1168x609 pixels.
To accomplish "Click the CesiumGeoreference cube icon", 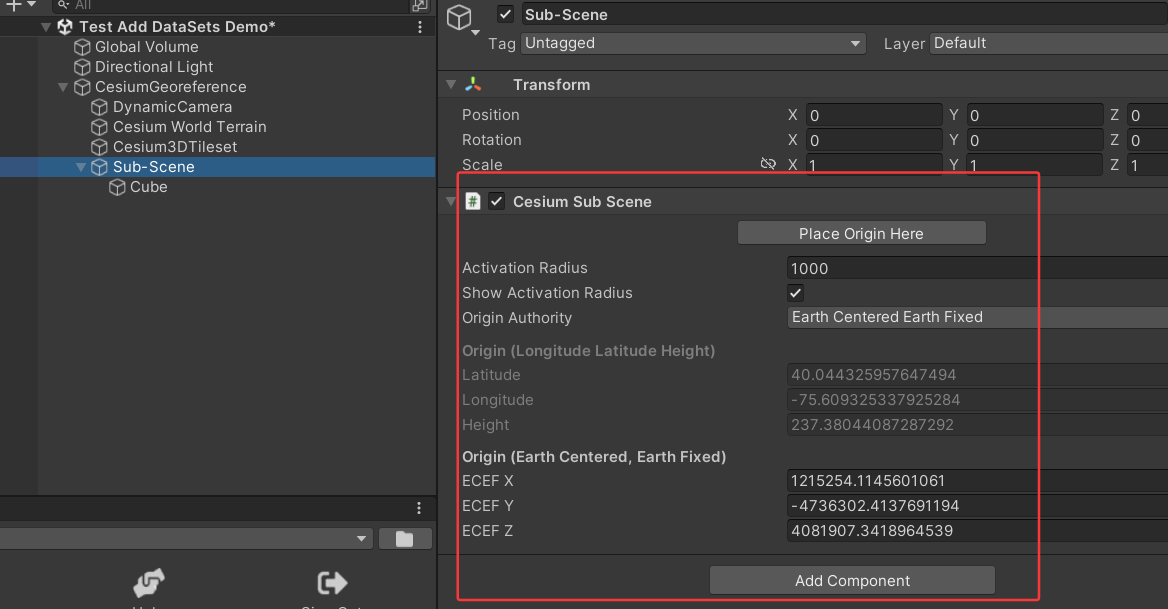I will click(82, 87).
